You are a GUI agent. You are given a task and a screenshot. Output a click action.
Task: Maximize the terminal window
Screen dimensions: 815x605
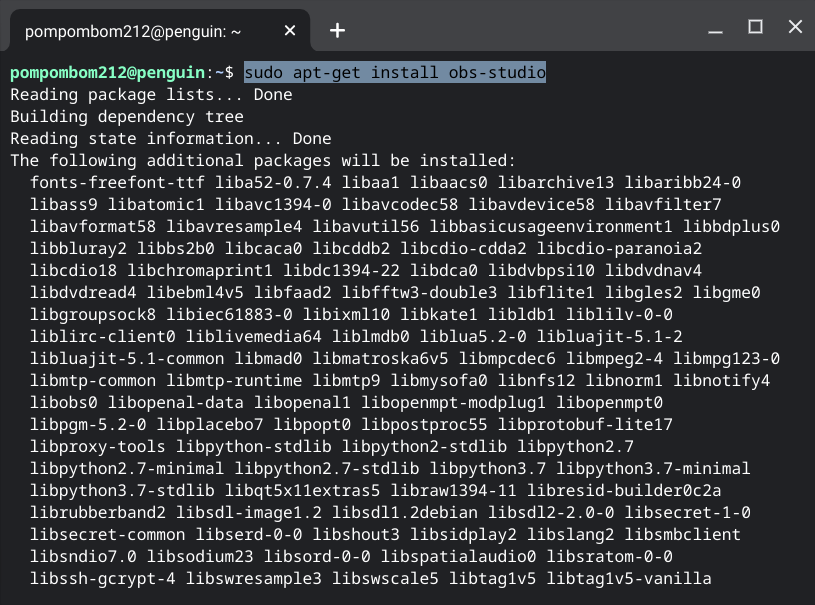click(x=755, y=27)
